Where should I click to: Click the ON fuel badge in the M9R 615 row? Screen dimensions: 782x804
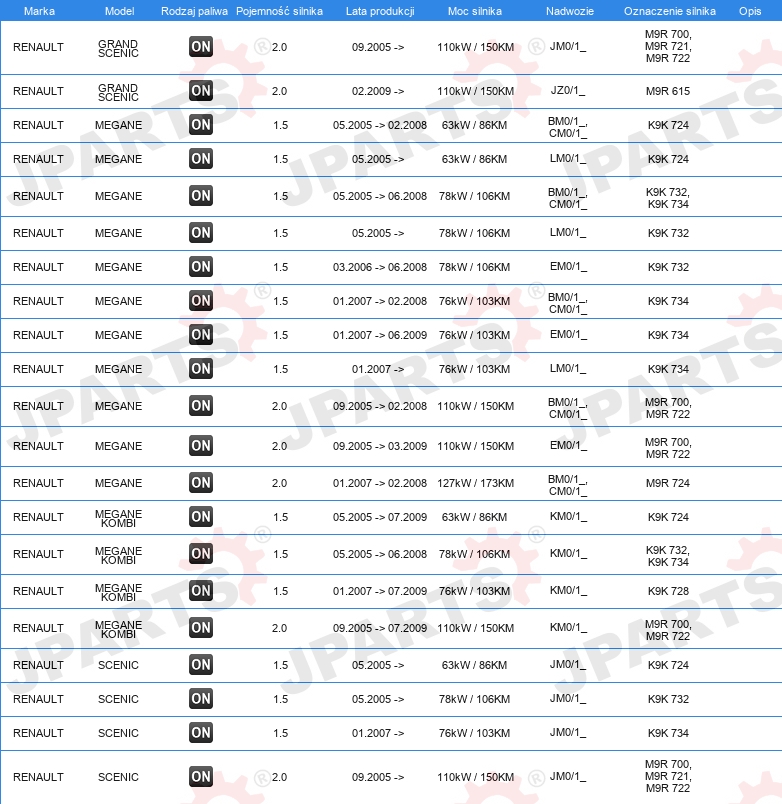click(x=200, y=91)
